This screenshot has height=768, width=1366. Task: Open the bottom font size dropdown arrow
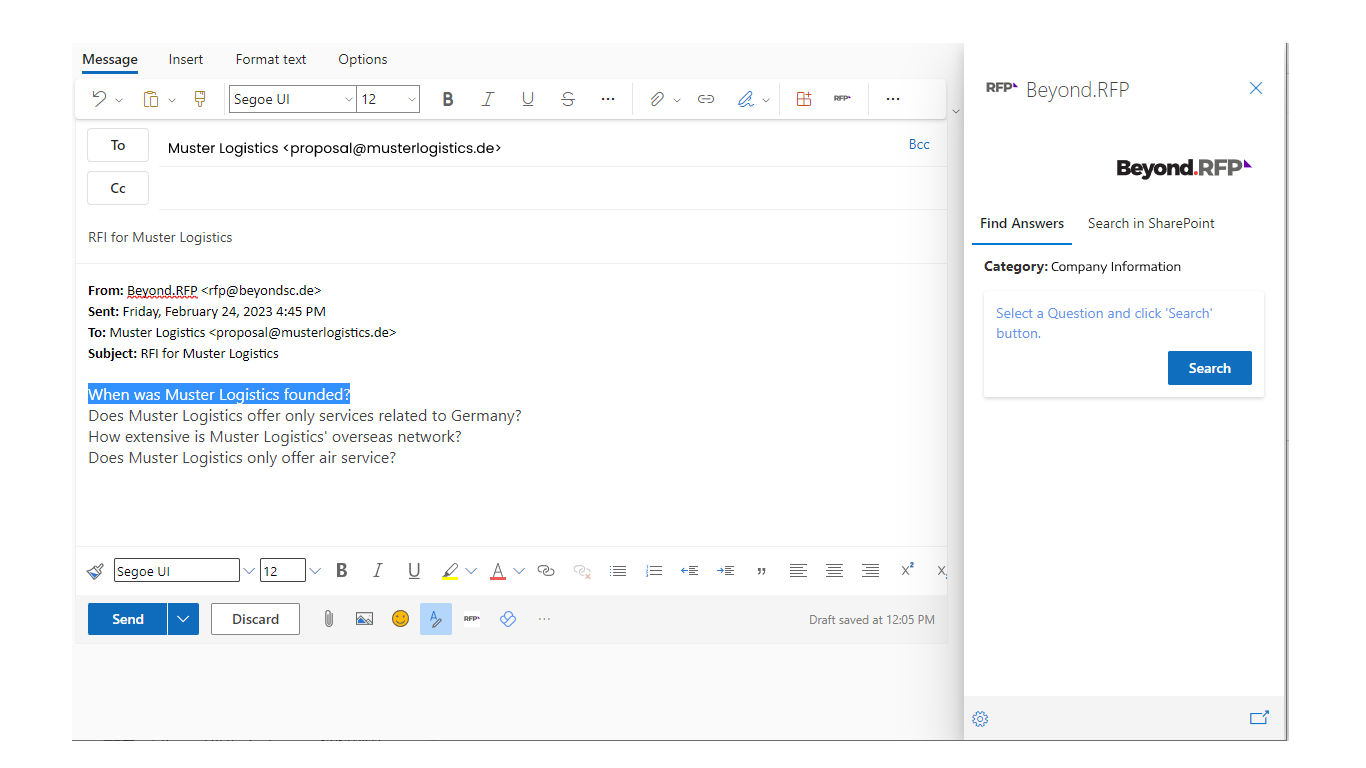[x=315, y=571]
